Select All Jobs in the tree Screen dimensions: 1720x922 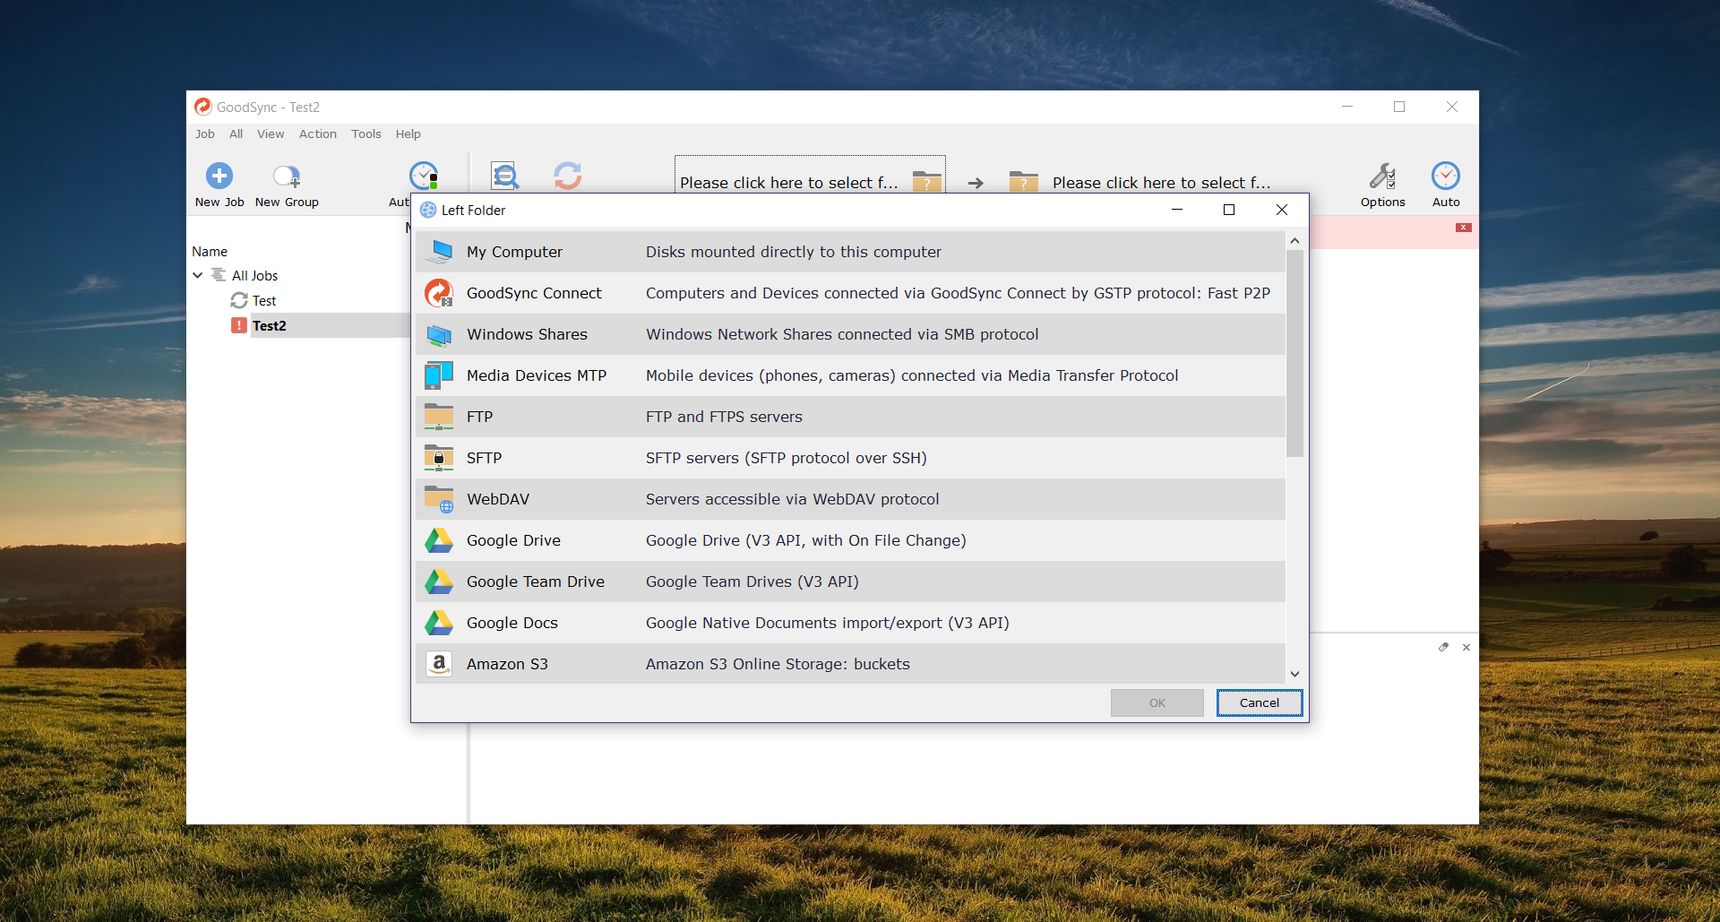[x=255, y=275]
